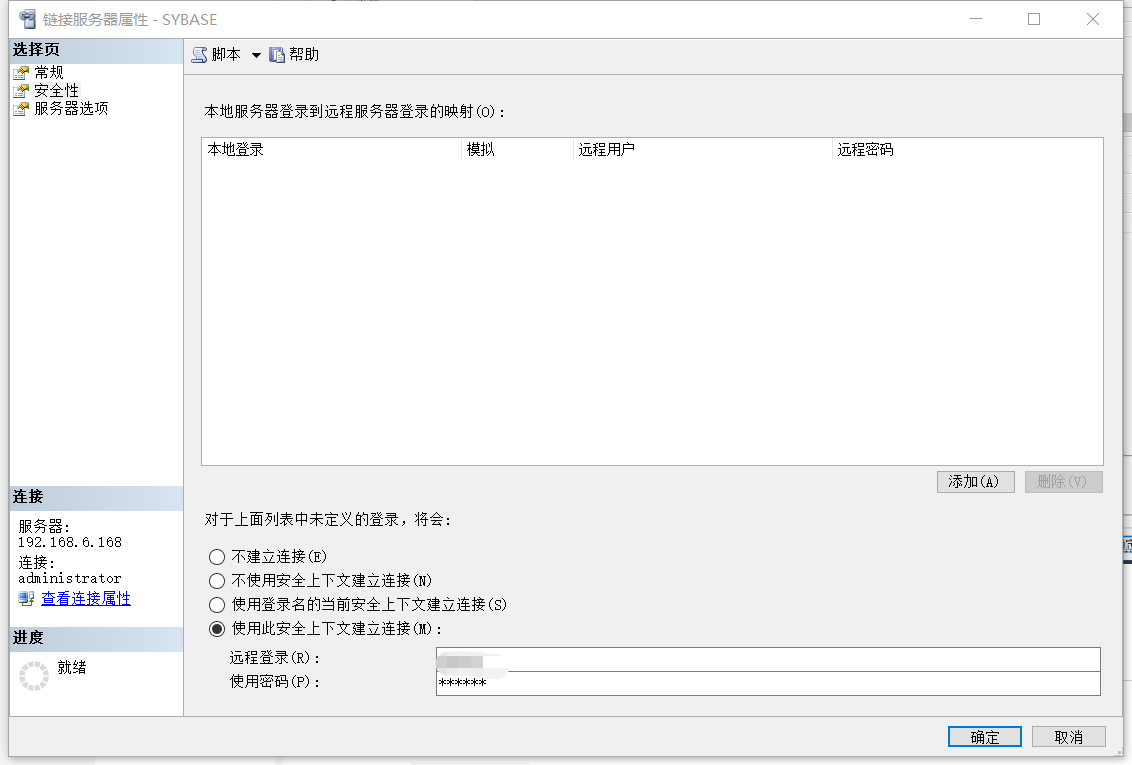The width and height of the screenshot is (1132, 765).
Task: Click the 服务器选项 page icon
Action: click(21, 109)
